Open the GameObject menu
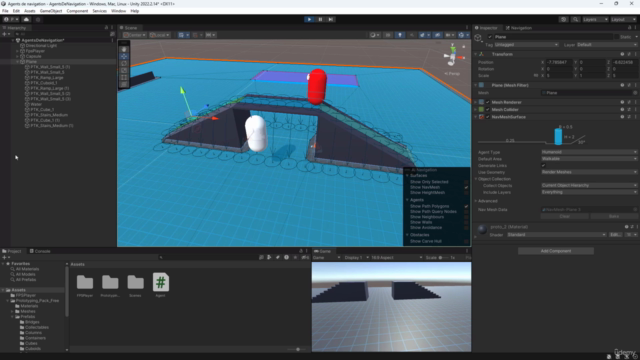Screen dimensions: 640x360 click(x=51, y=11)
